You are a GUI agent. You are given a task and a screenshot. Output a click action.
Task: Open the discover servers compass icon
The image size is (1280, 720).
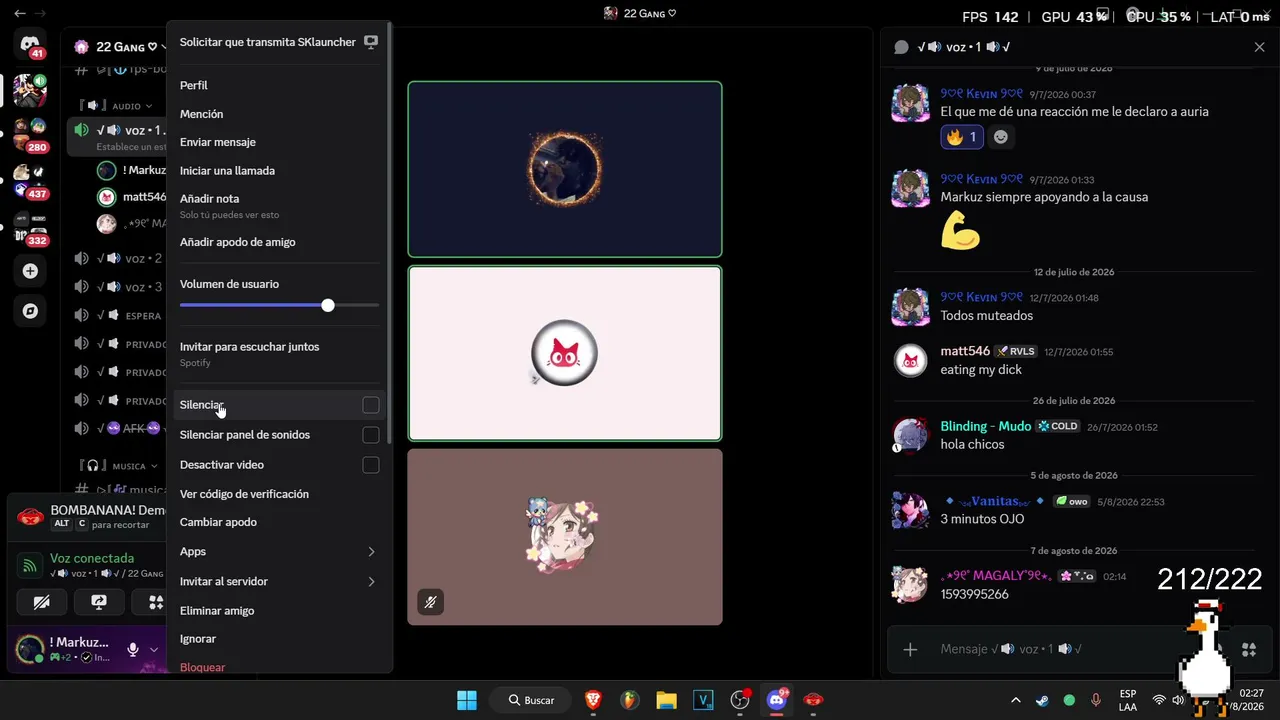click(x=30, y=311)
